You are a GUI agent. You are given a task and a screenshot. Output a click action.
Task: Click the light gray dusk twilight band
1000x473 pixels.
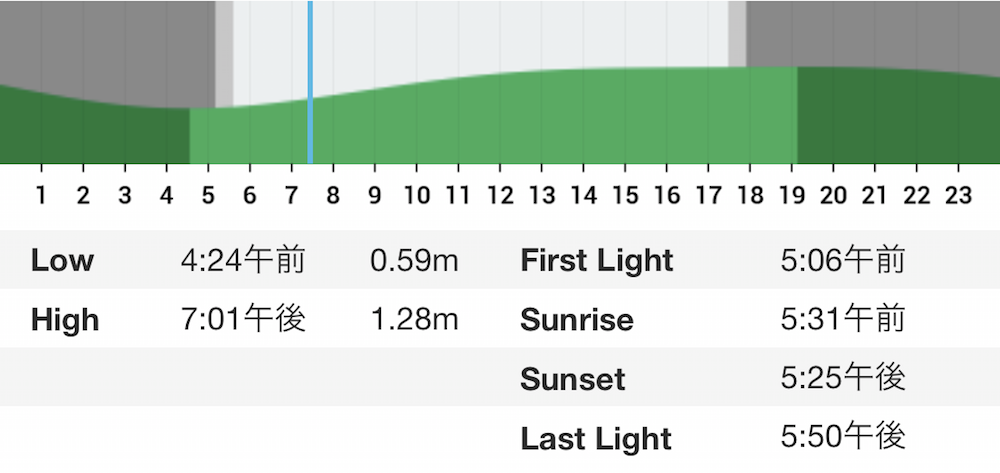tap(737, 33)
